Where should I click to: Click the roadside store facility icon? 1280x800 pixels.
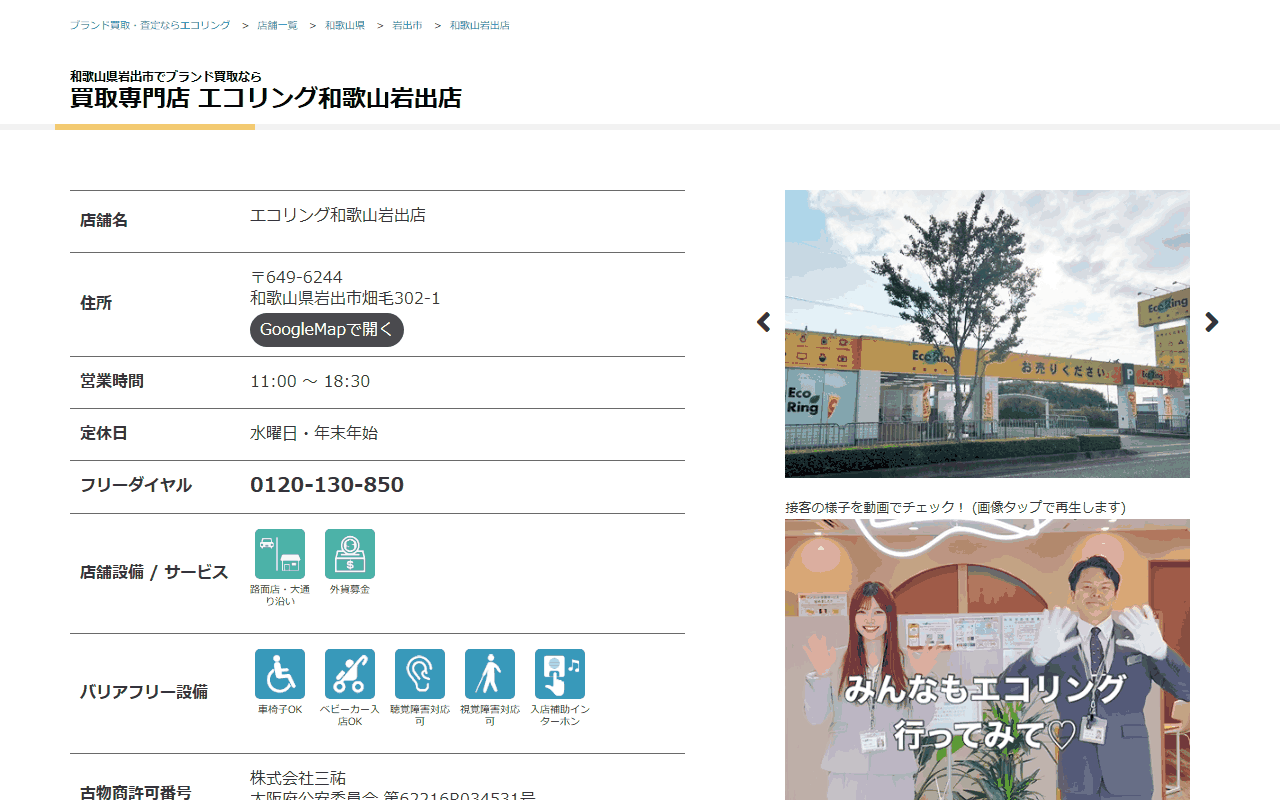click(280, 554)
